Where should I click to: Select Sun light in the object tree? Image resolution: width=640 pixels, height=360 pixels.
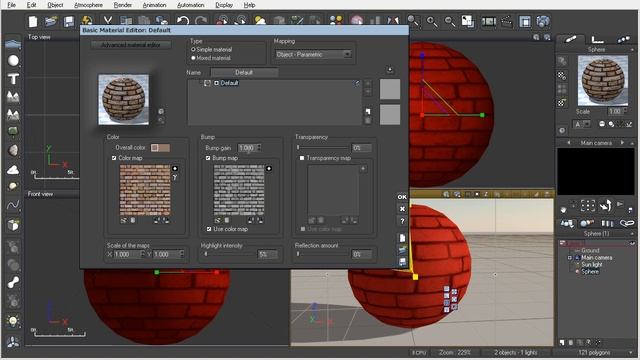[591, 264]
